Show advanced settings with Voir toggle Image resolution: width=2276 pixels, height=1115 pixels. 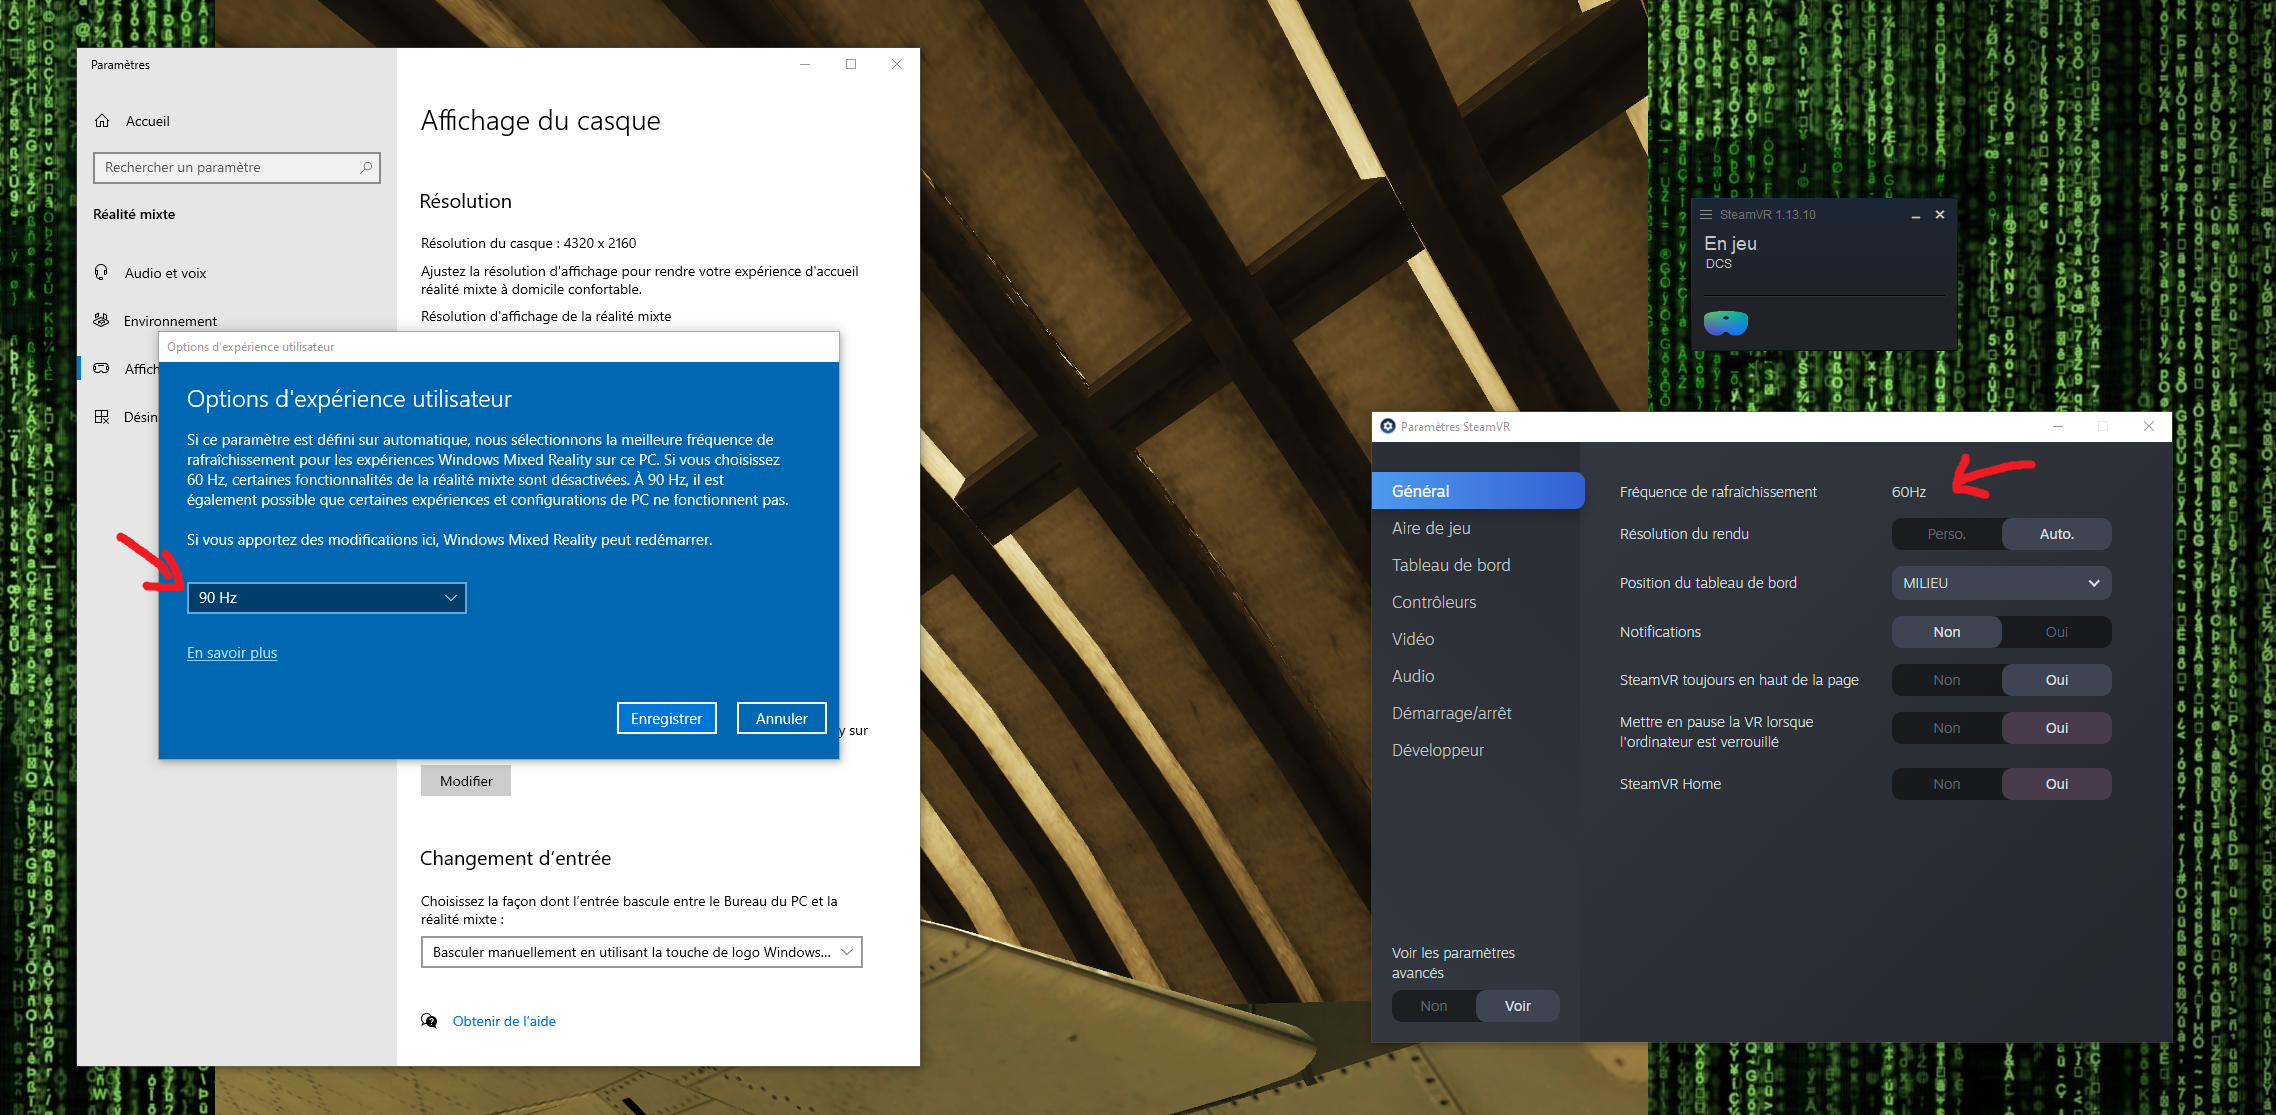click(x=1517, y=1006)
